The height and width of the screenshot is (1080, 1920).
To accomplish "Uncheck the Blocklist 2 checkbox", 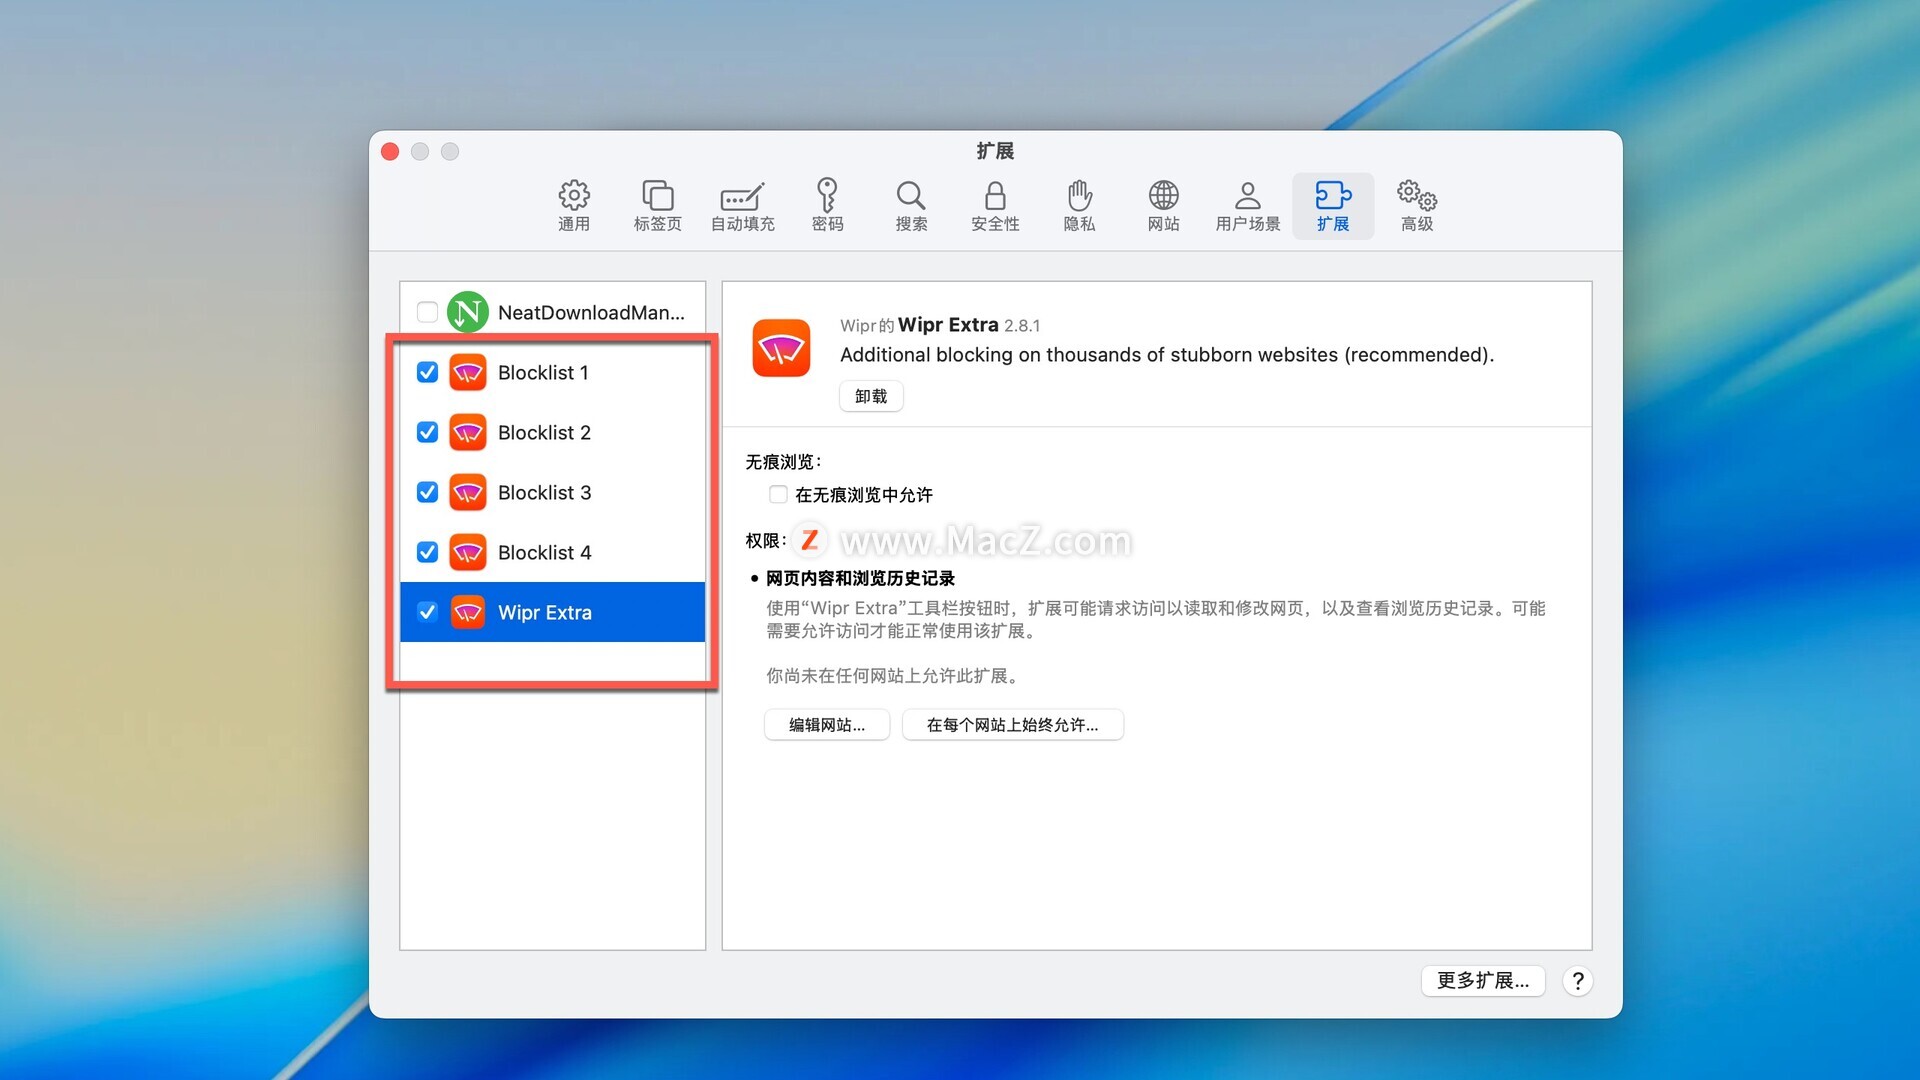I will tap(427, 432).
